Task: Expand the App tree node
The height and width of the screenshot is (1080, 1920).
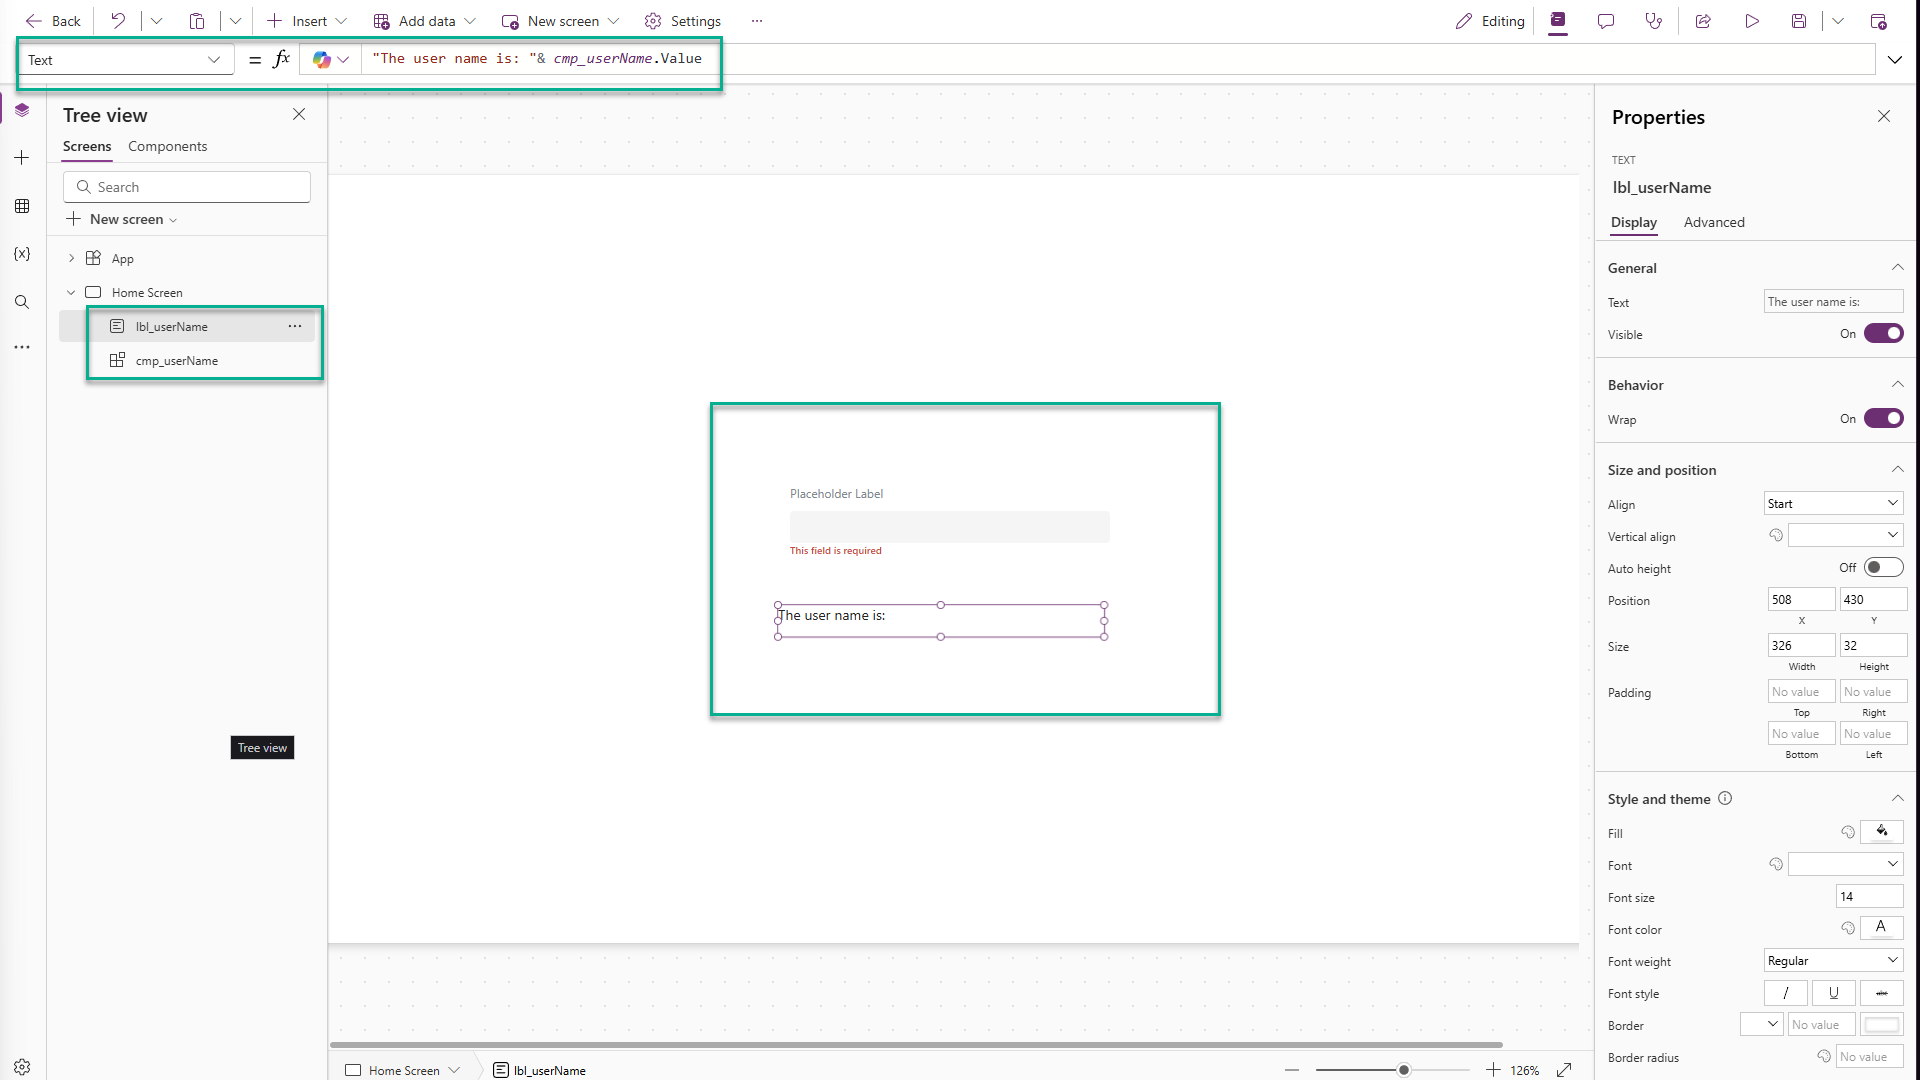Action: [x=71, y=258]
